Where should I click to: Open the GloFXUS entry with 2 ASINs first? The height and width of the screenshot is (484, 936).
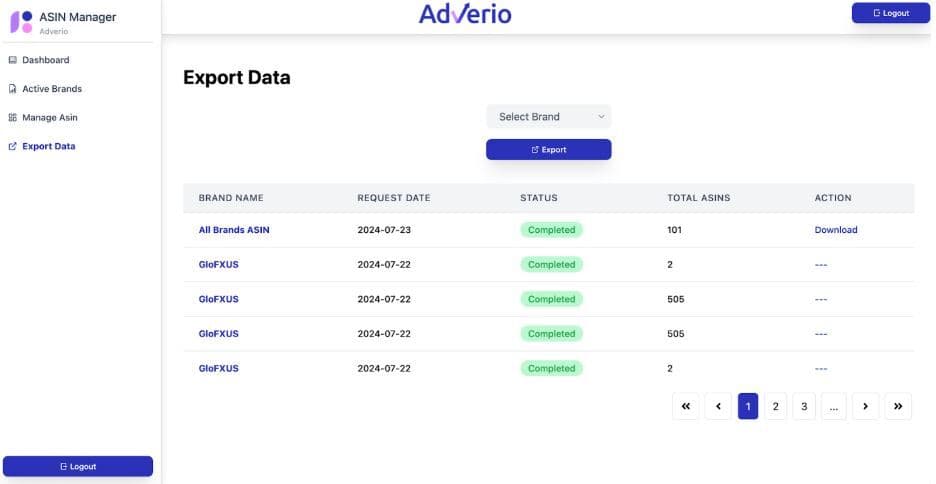218,264
